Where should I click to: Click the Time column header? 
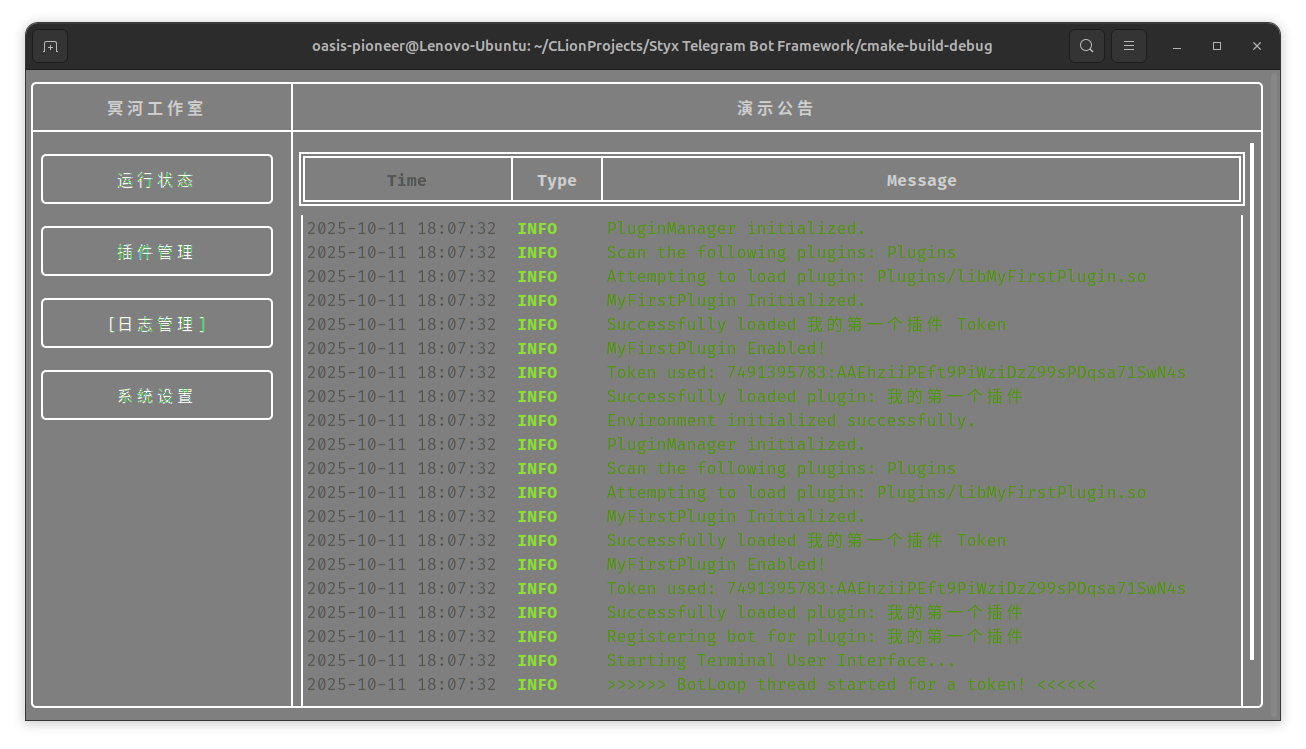tap(407, 180)
